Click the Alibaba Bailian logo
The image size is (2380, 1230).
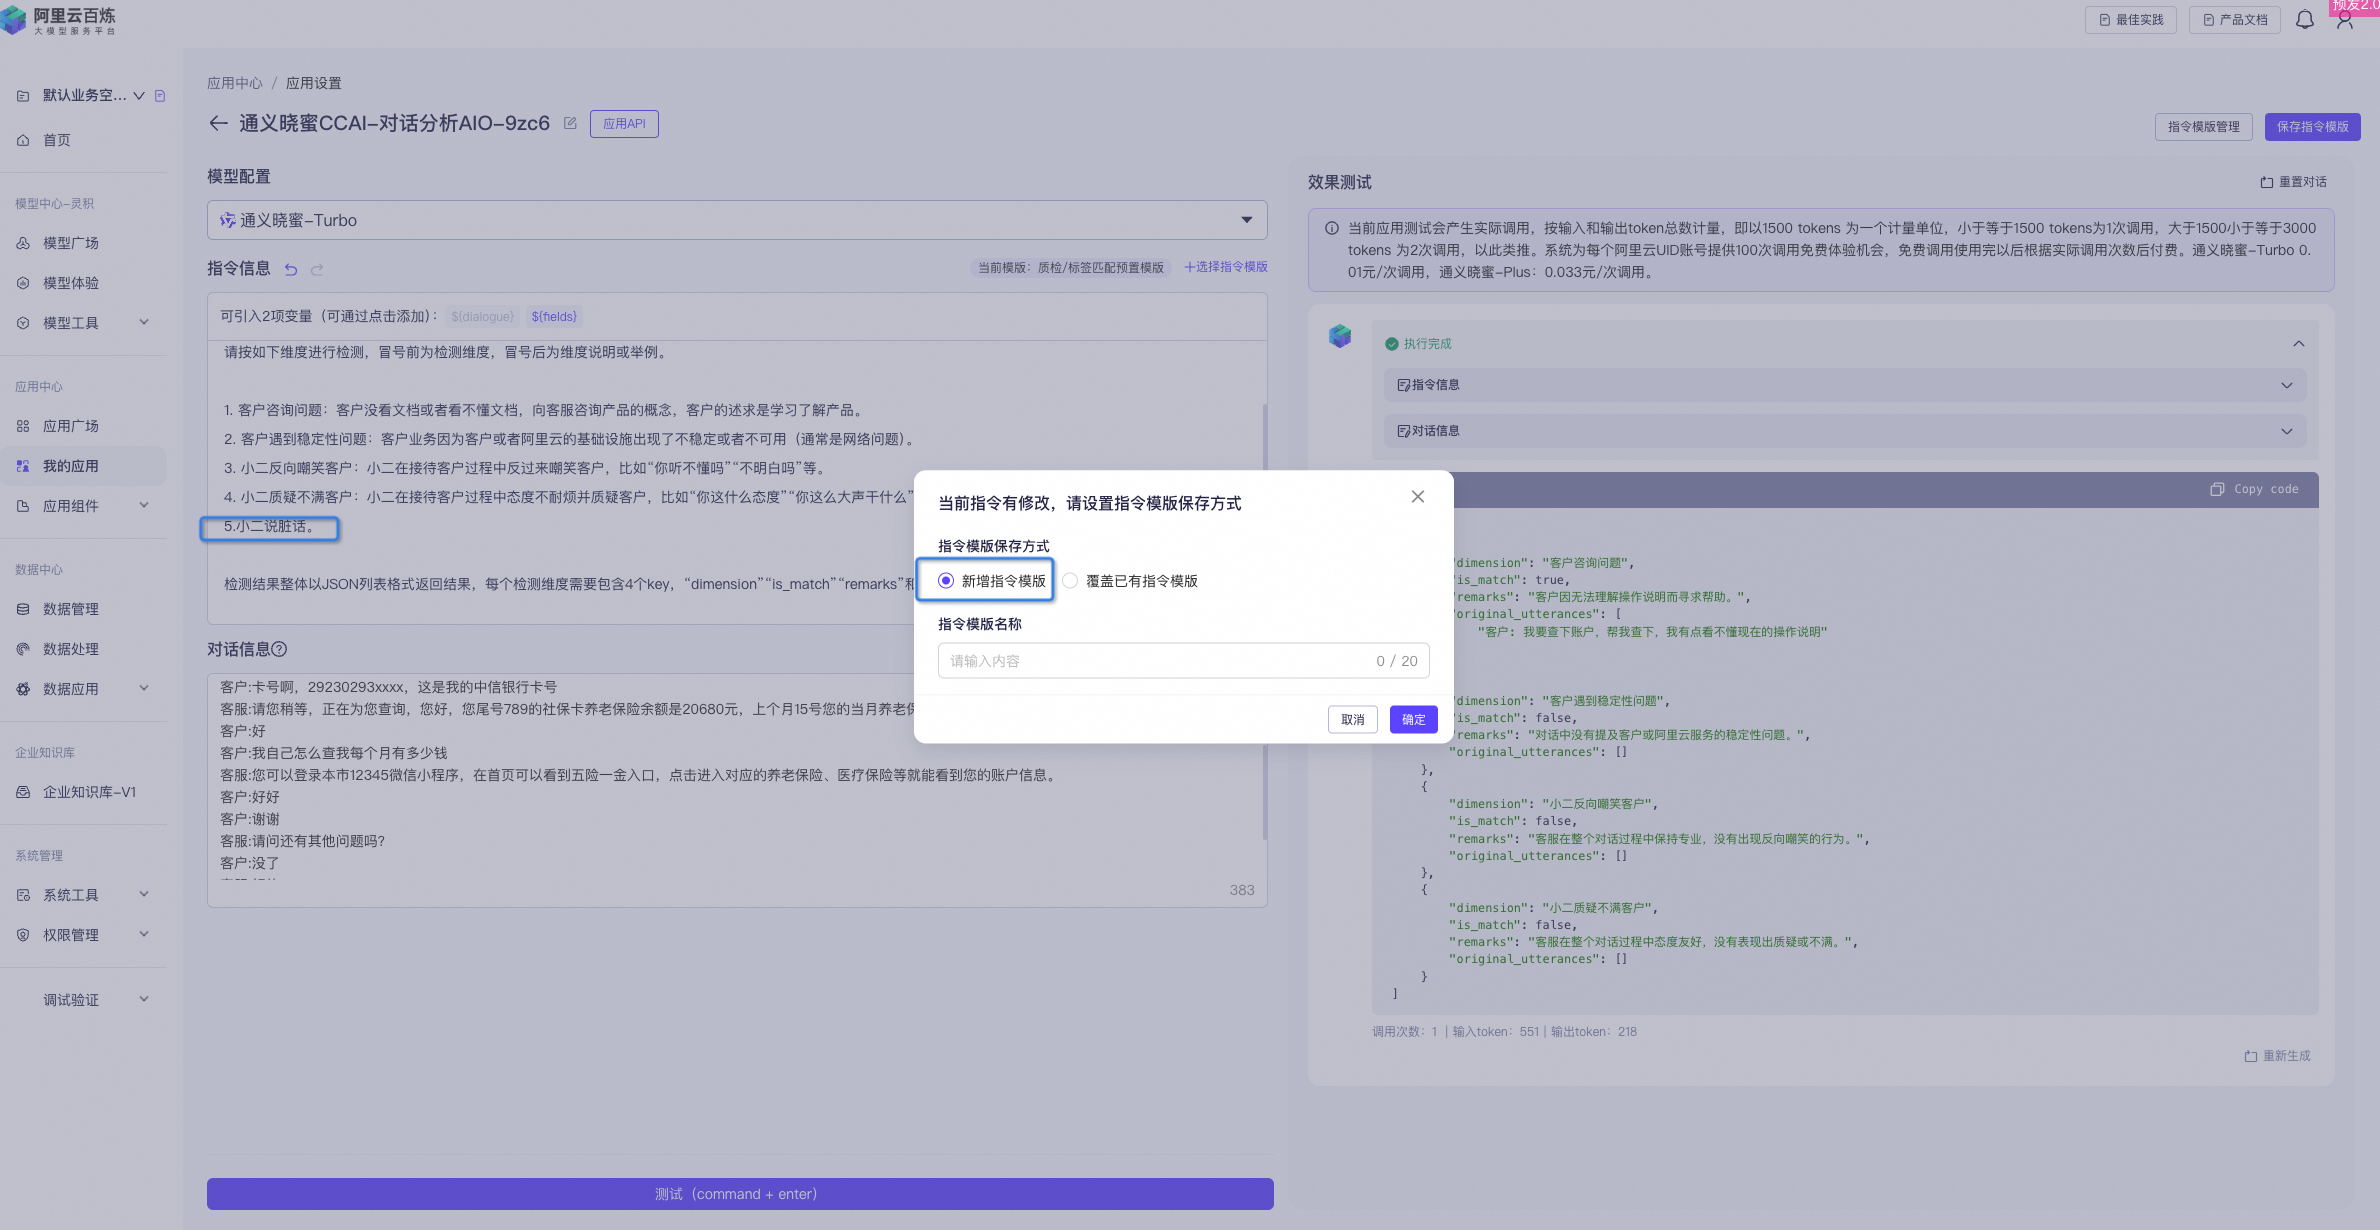(59, 19)
